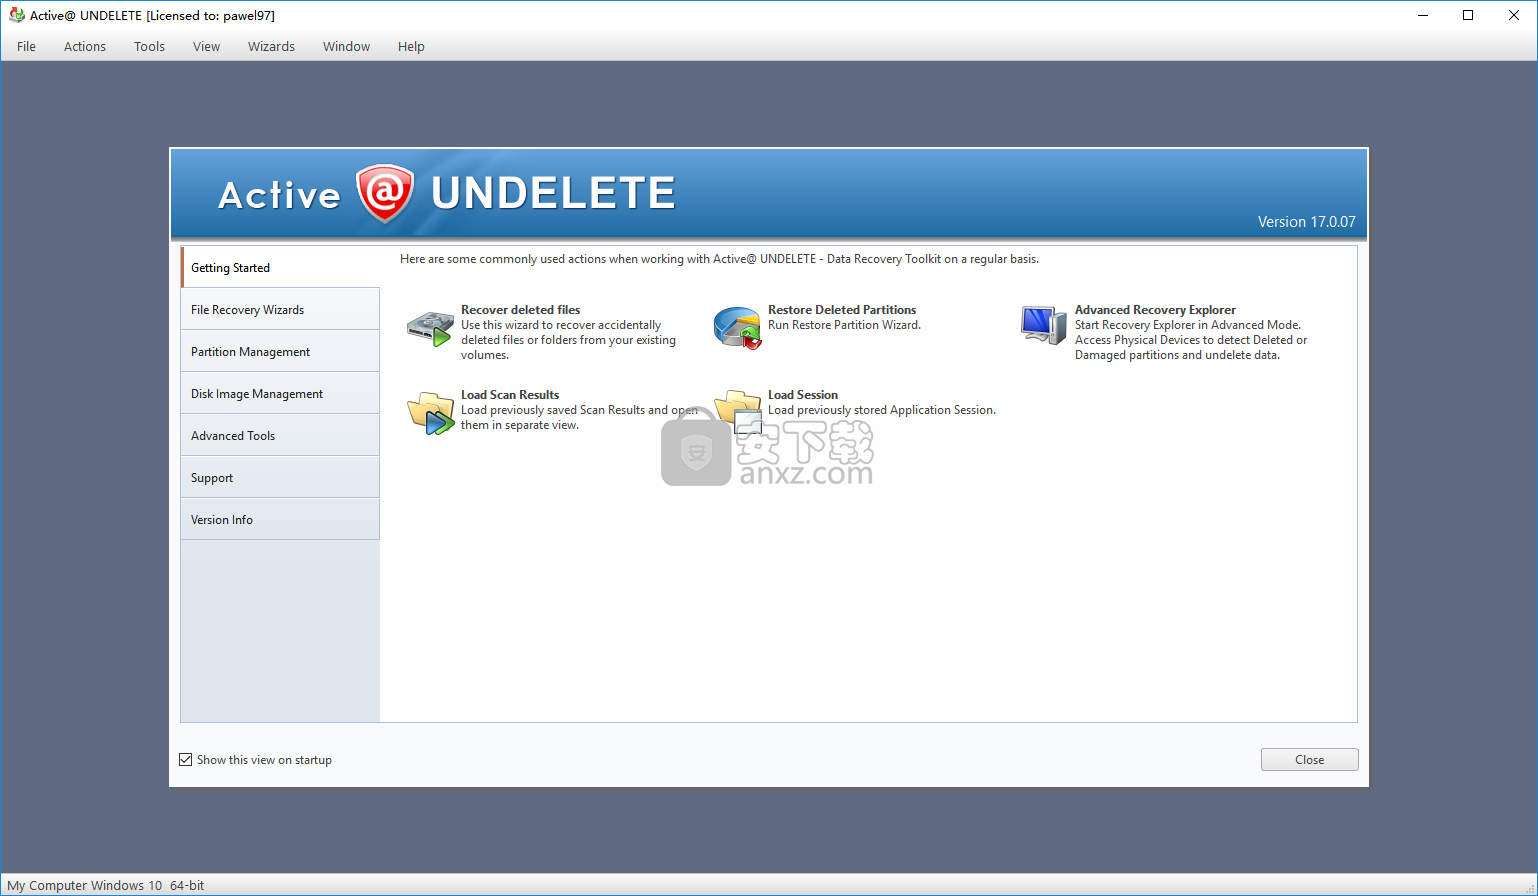Click the Recover deleted files drive icon
Image resolution: width=1538 pixels, height=896 pixels.
coord(430,329)
